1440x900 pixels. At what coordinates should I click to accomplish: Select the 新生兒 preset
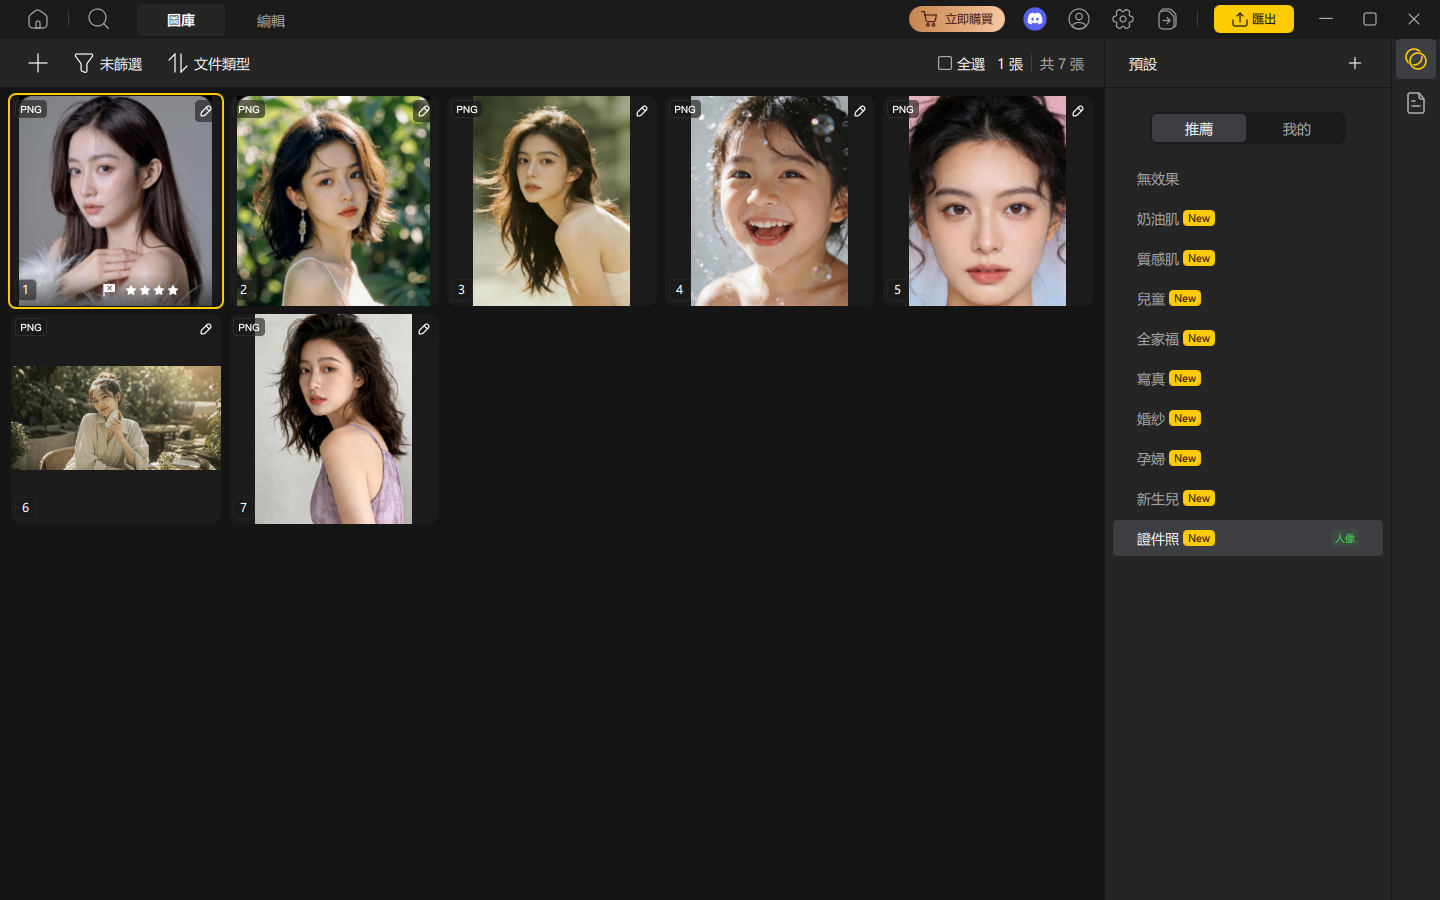(1247, 499)
